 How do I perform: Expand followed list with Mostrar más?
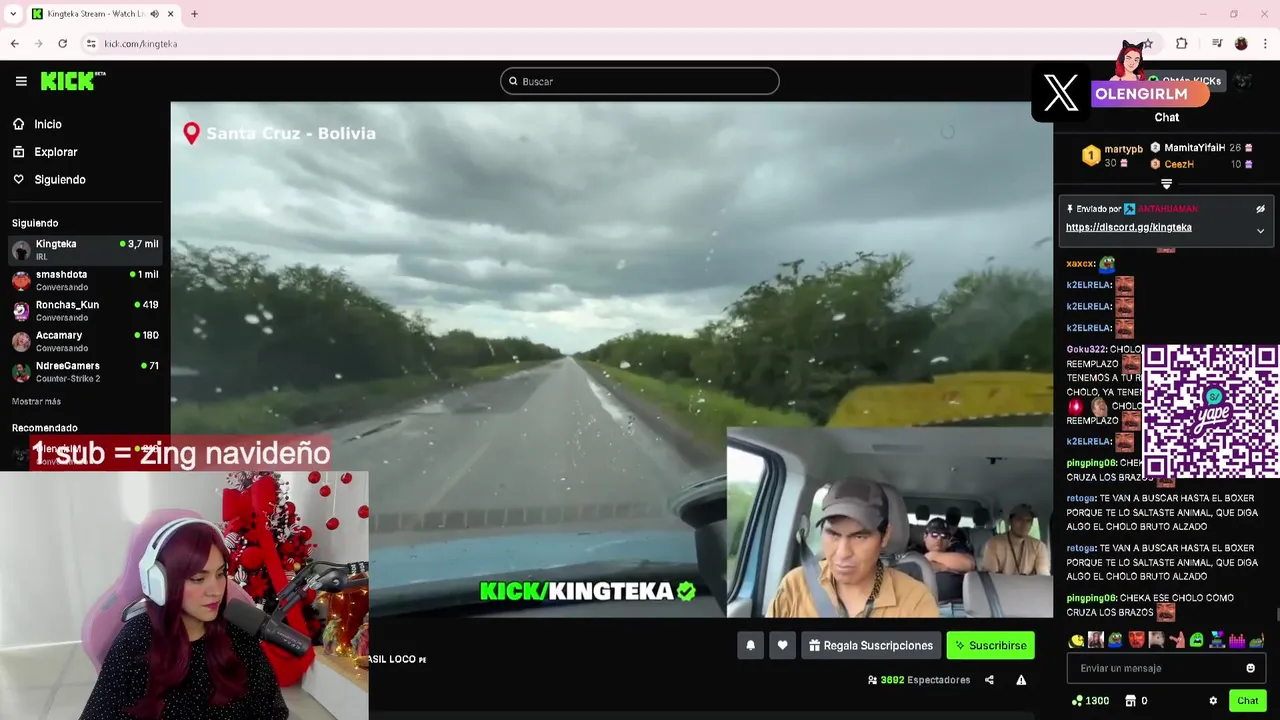(36, 401)
